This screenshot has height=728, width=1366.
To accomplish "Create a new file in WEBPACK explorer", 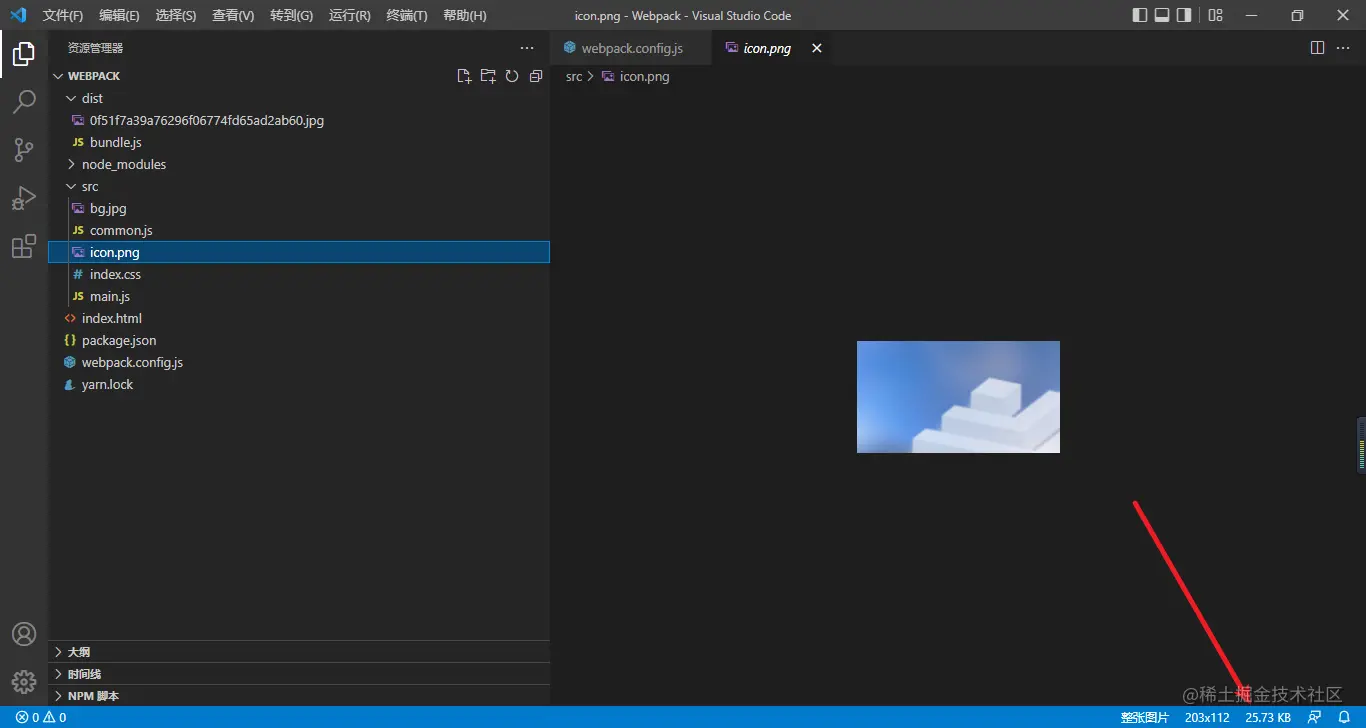I will (464, 76).
